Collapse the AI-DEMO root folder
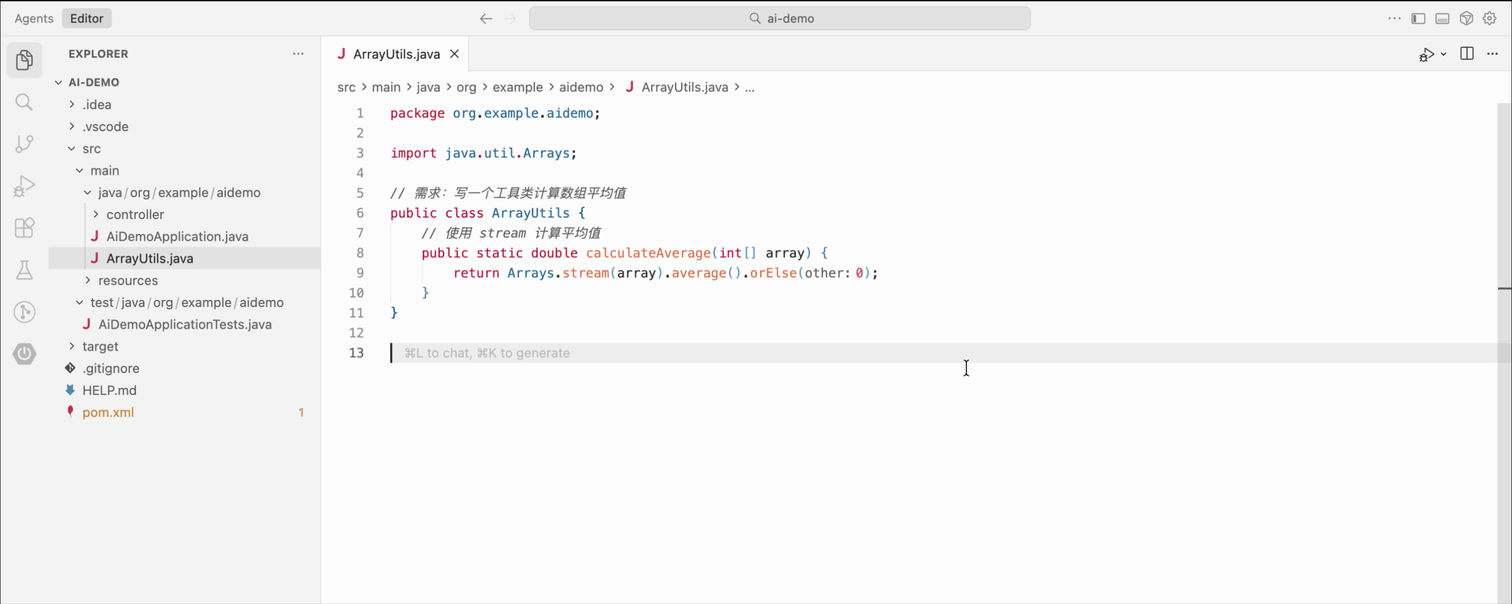This screenshot has width=1512, height=604. point(93,82)
